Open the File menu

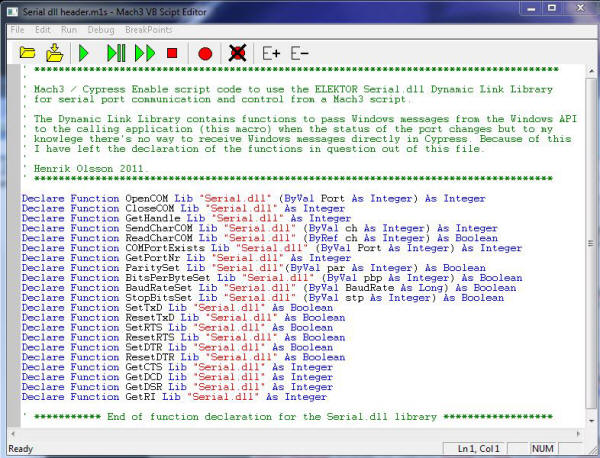pos(17,30)
